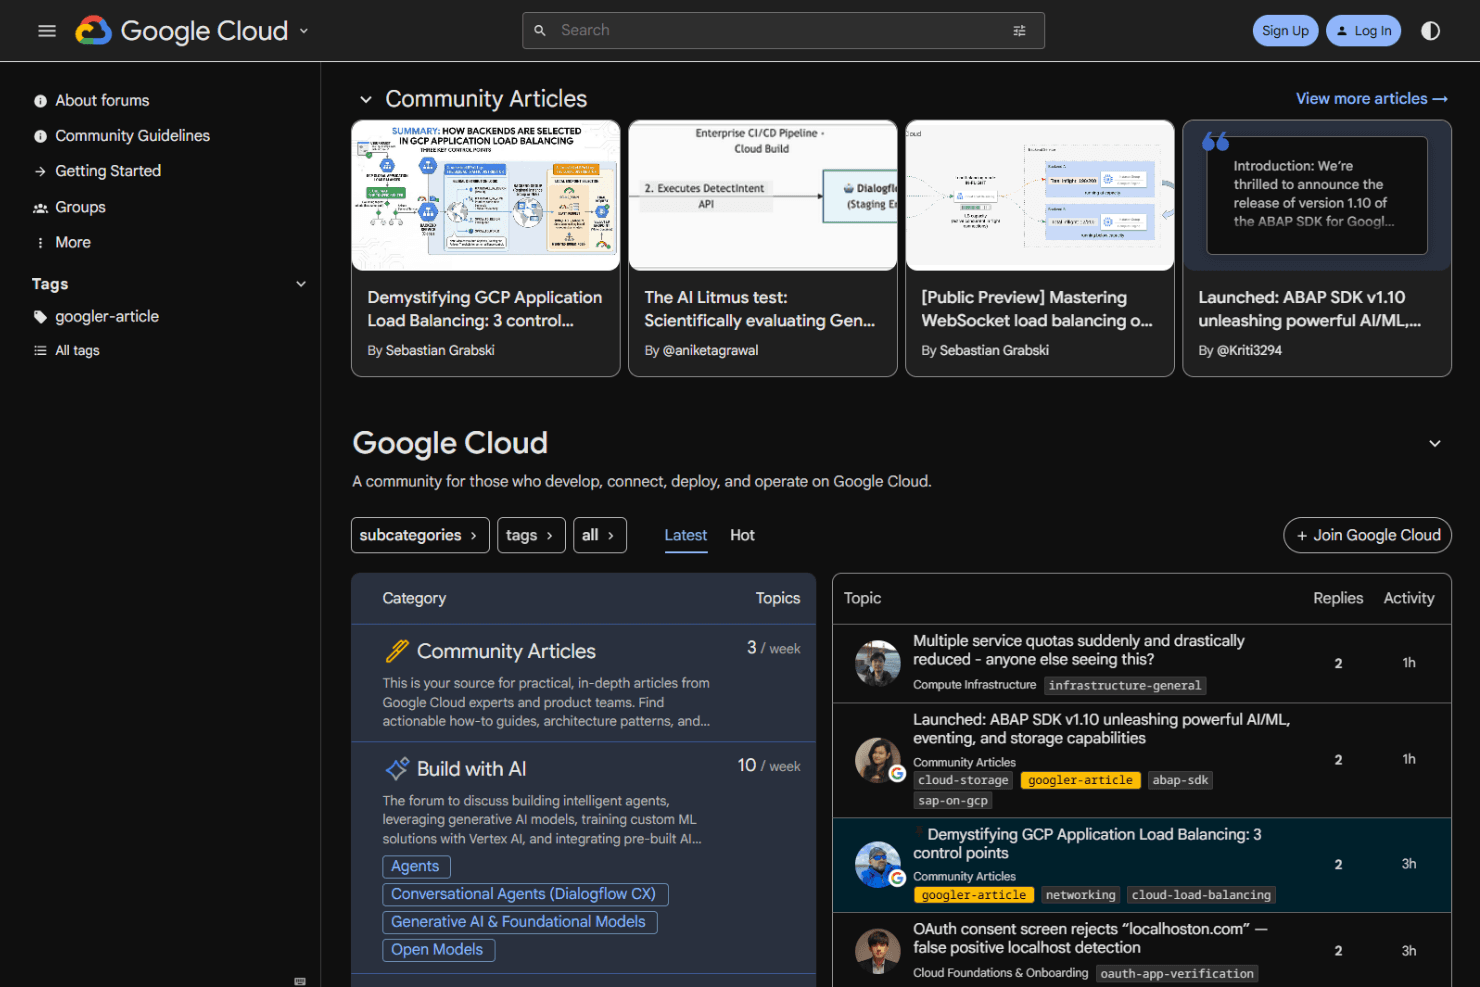Click the About forums info icon
Viewport: 1480px width, 987px height.
(x=40, y=101)
